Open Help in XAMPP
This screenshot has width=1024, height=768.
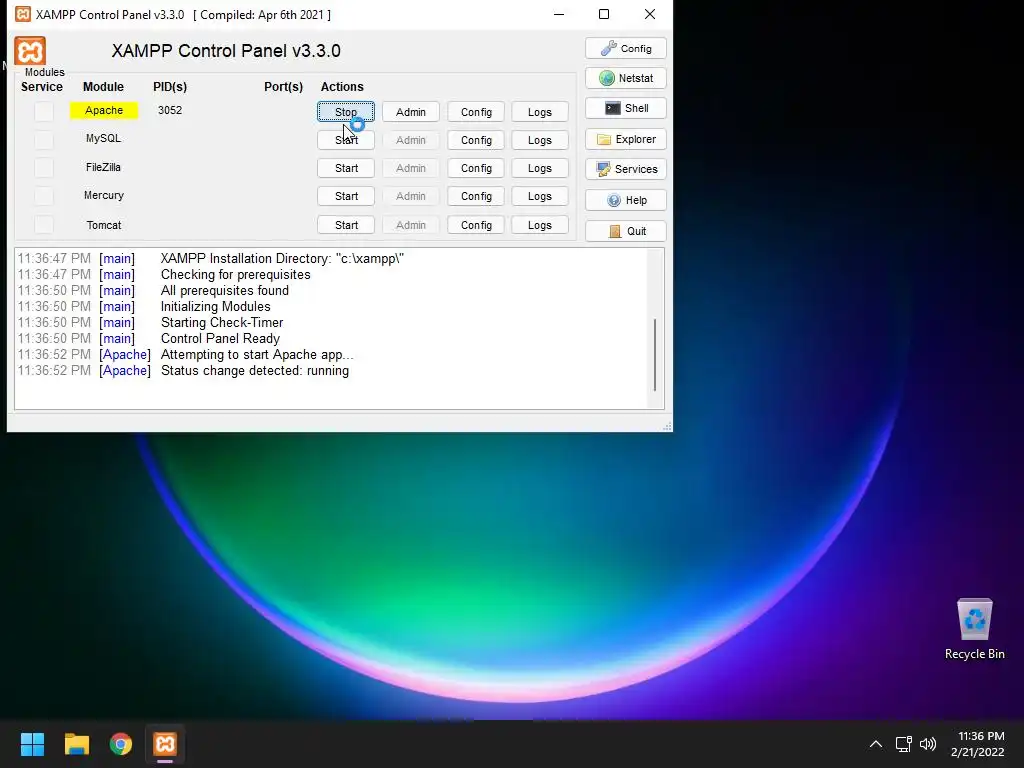point(626,200)
